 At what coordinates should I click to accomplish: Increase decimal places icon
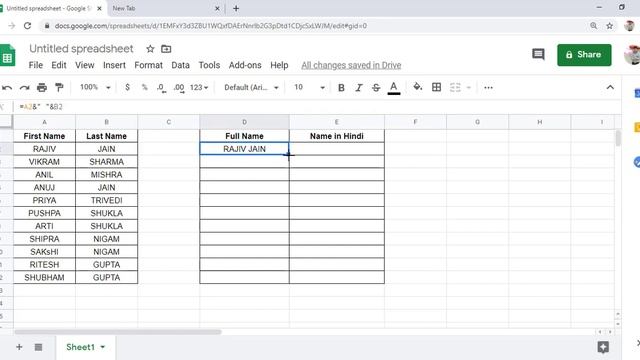point(179,88)
